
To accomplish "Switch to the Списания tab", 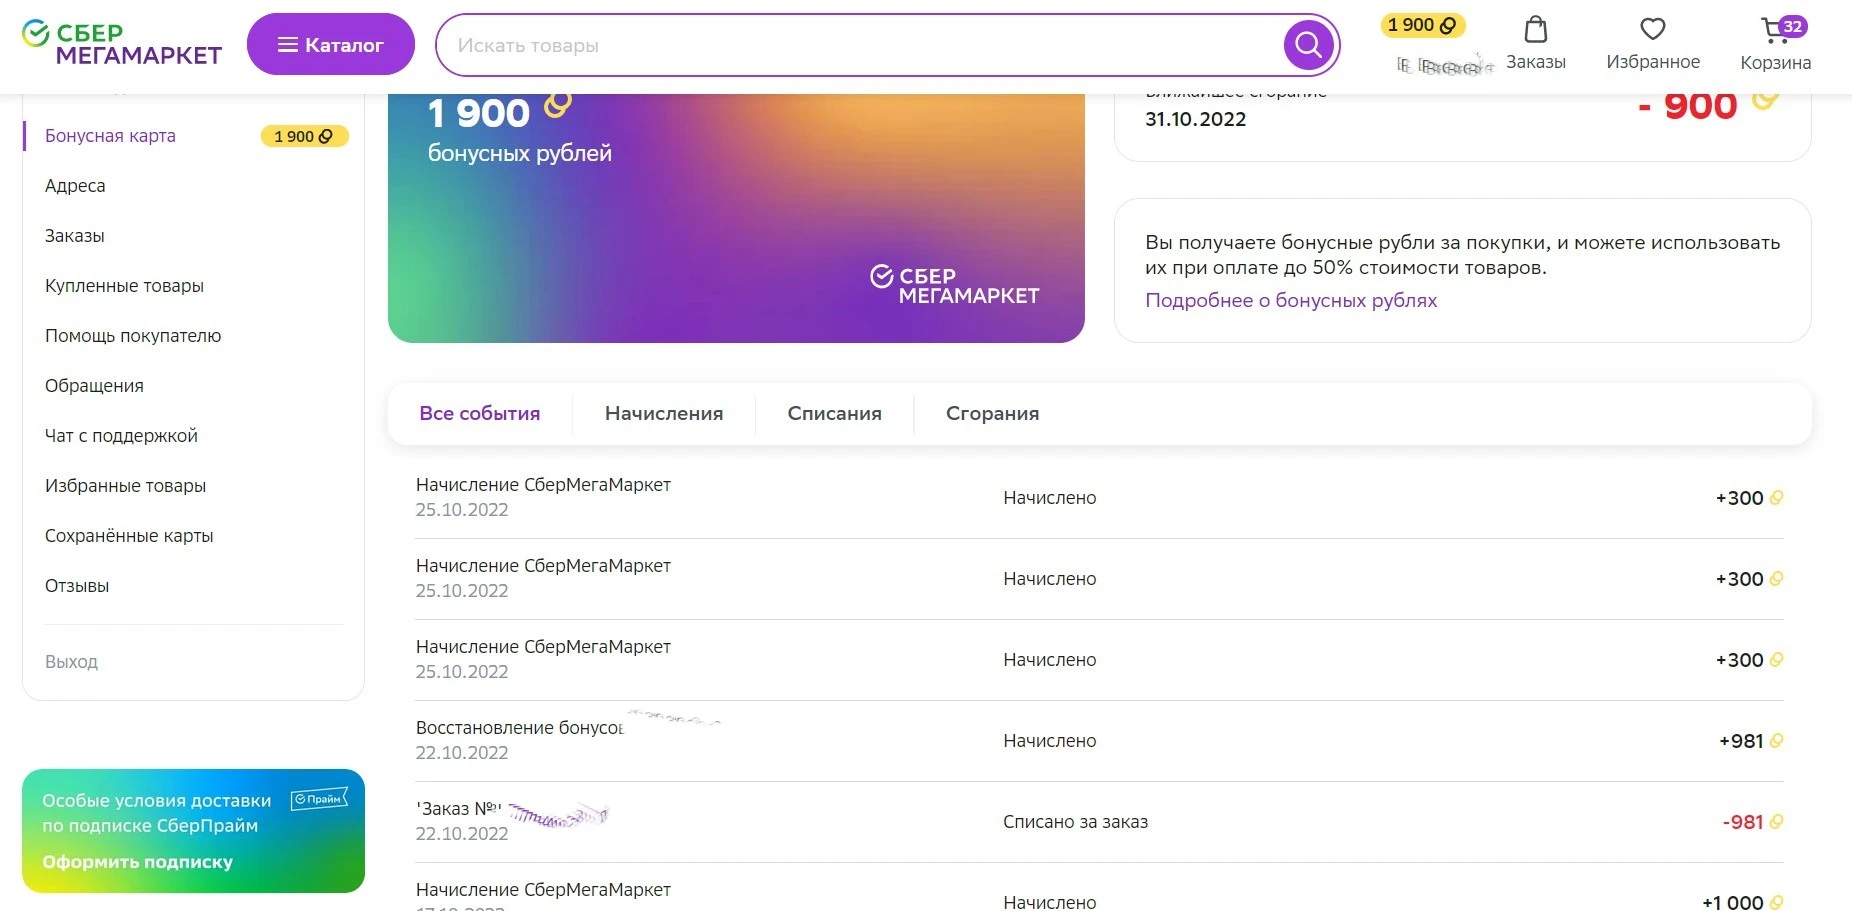I will pos(835,414).
